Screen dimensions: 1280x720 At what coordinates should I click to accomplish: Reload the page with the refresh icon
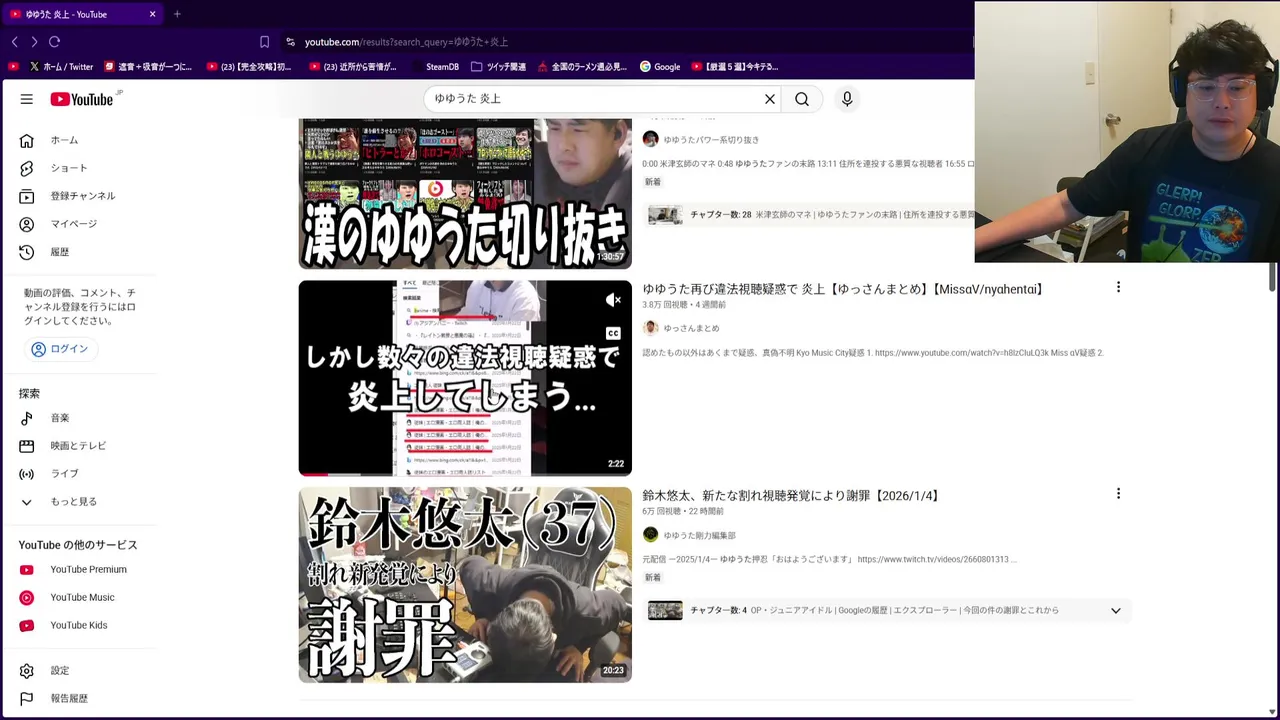click(55, 42)
